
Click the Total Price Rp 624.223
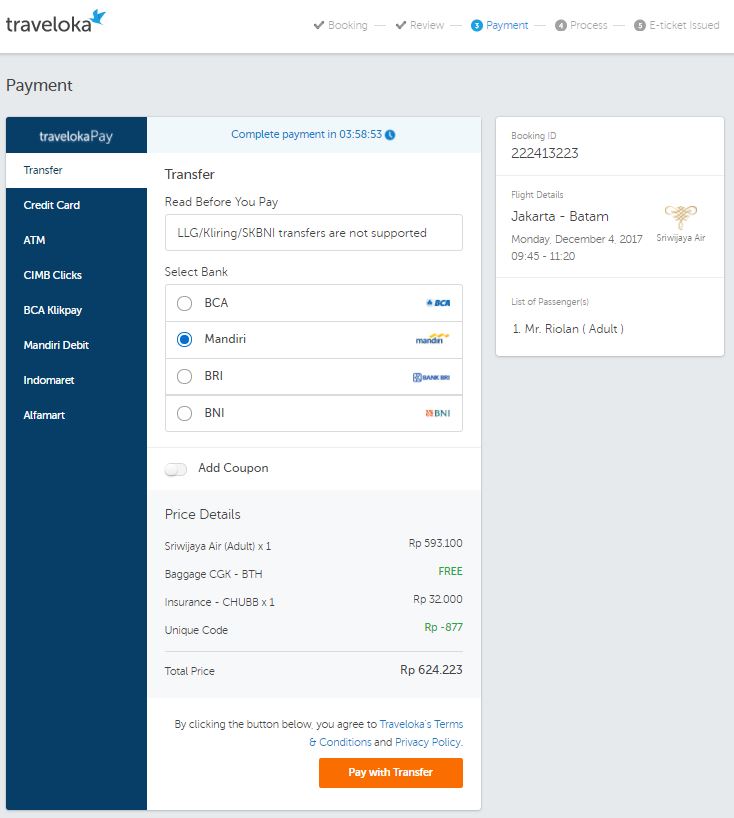click(431, 670)
